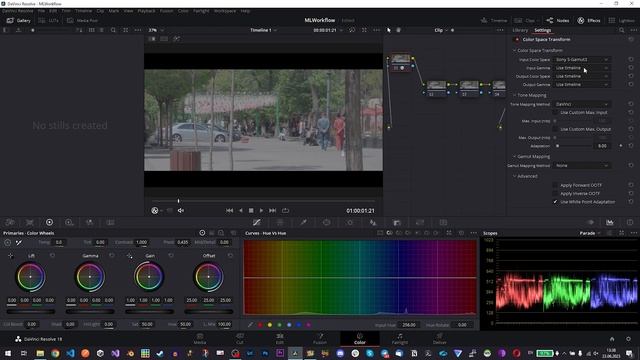Reset the Lift wheel
Viewport: 640px width, 360px height.
(x=52, y=256)
